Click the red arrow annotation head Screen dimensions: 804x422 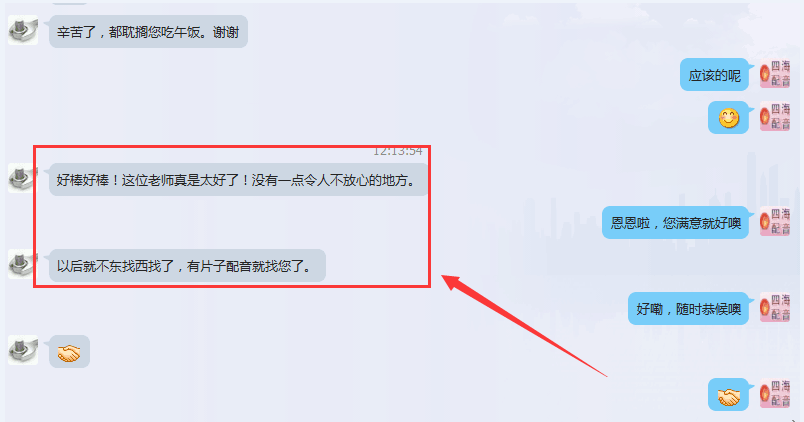pos(451,283)
